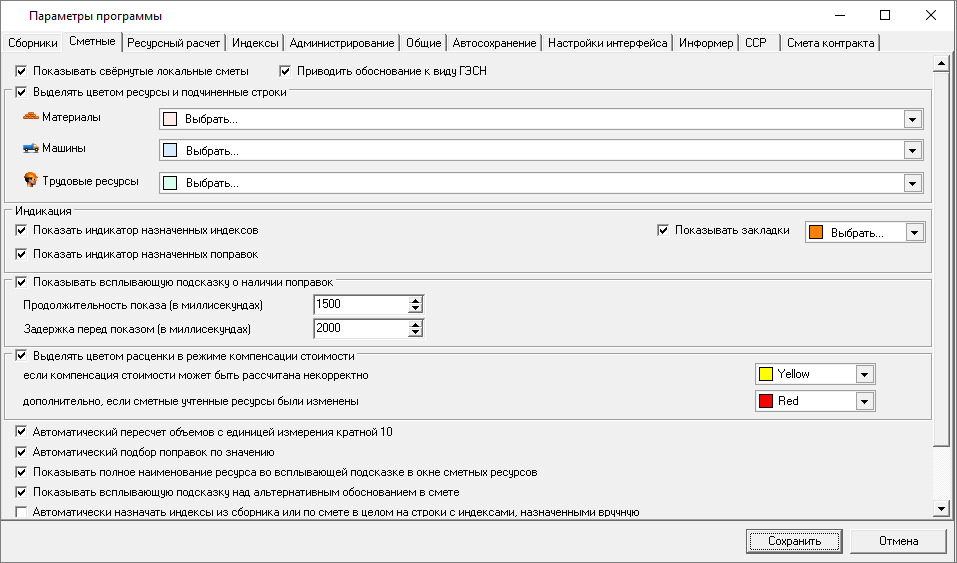
Task: Click the orange bookmarks color swatch
Action: tap(816, 232)
